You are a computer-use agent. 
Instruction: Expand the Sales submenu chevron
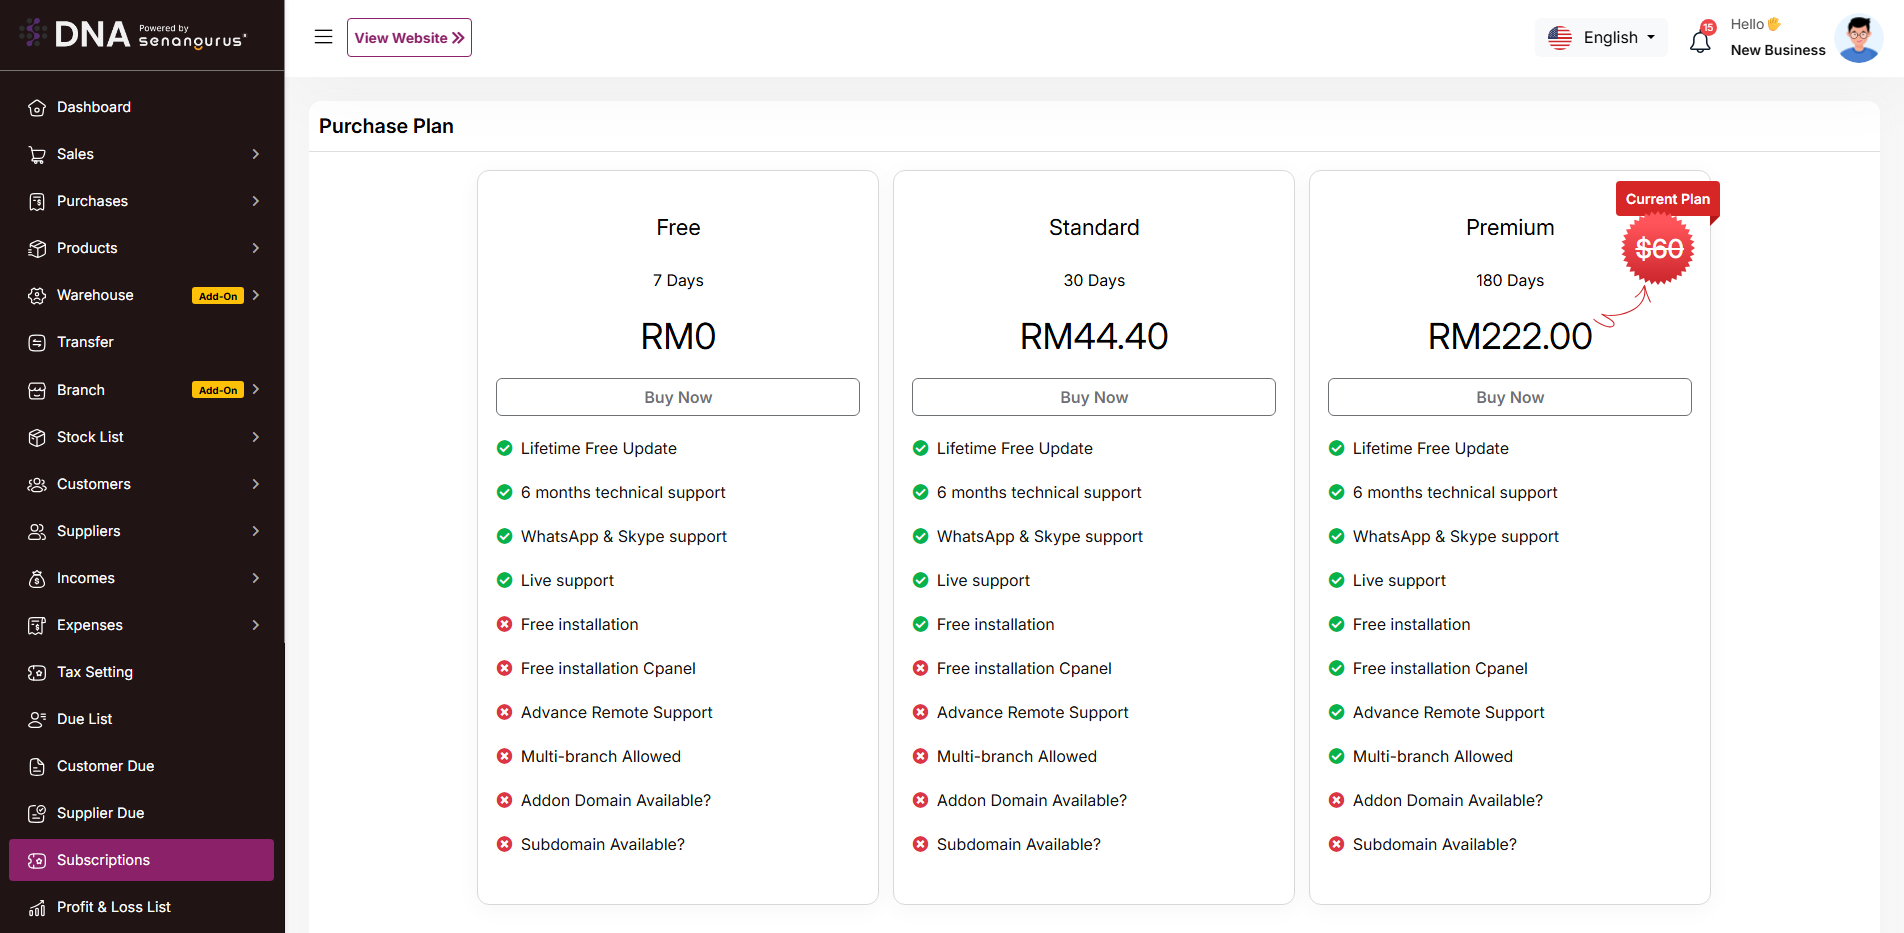(x=256, y=154)
